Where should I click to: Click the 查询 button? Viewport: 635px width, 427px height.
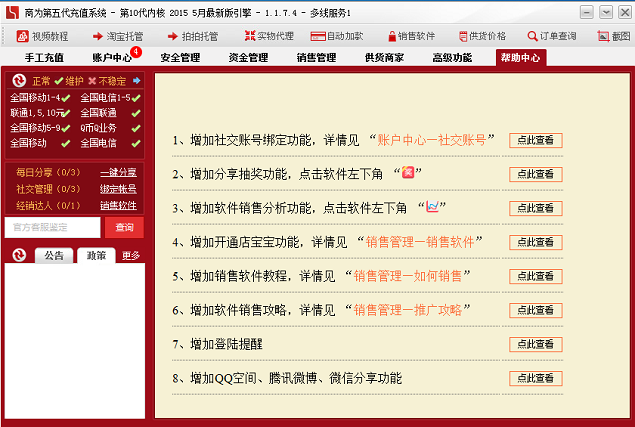pyautogui.click(x=124, y=227)
